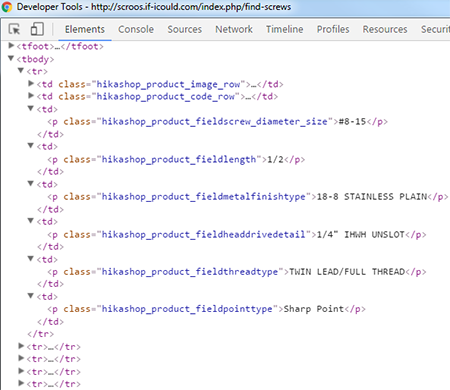Toggle the device mode icon

(37, 29)
